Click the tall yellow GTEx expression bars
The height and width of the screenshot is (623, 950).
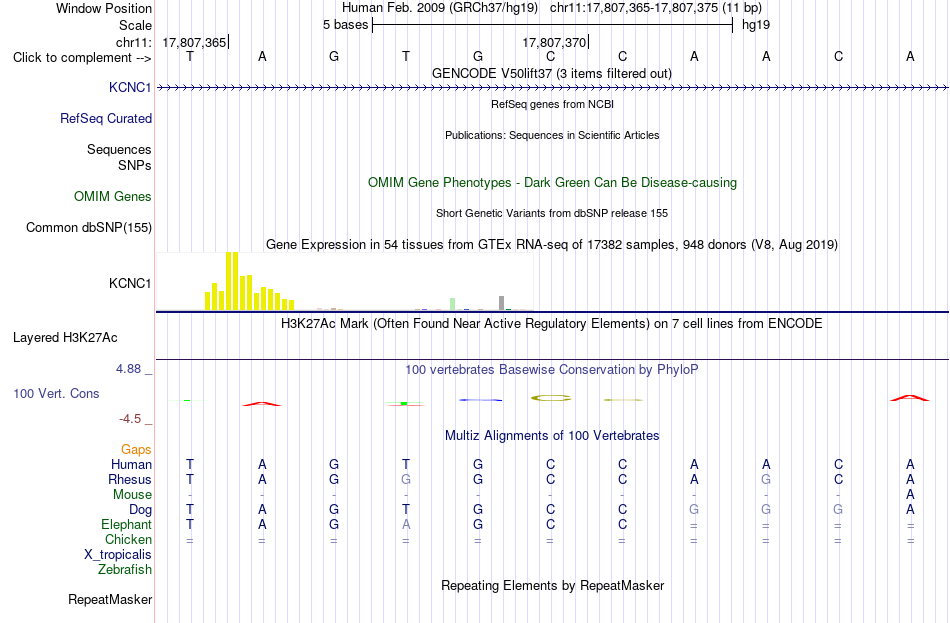[232, 281]
